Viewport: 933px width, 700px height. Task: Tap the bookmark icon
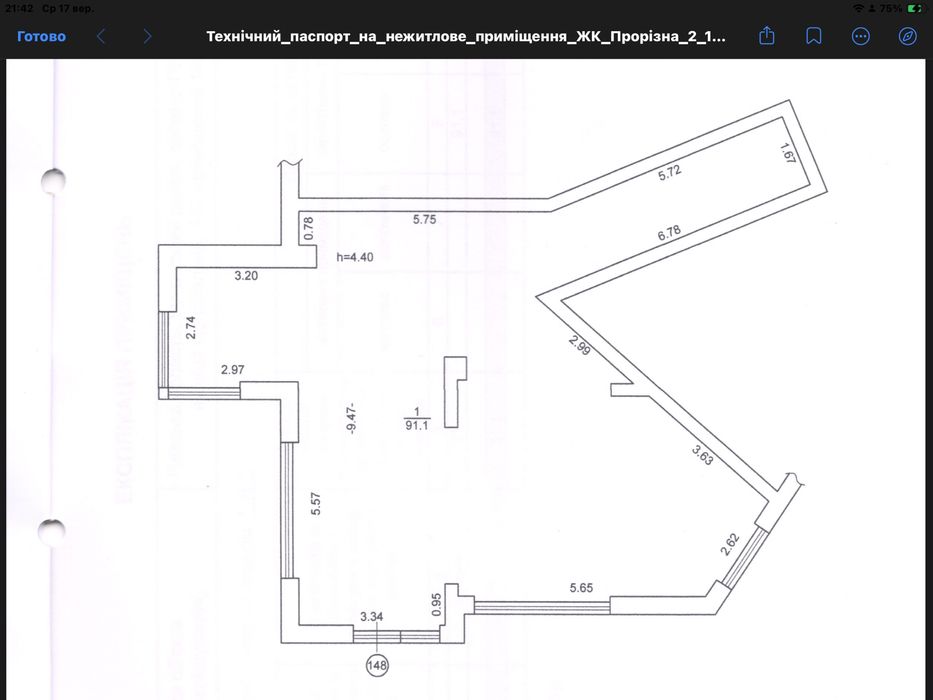pyautogui.click(x=813, y=36)
